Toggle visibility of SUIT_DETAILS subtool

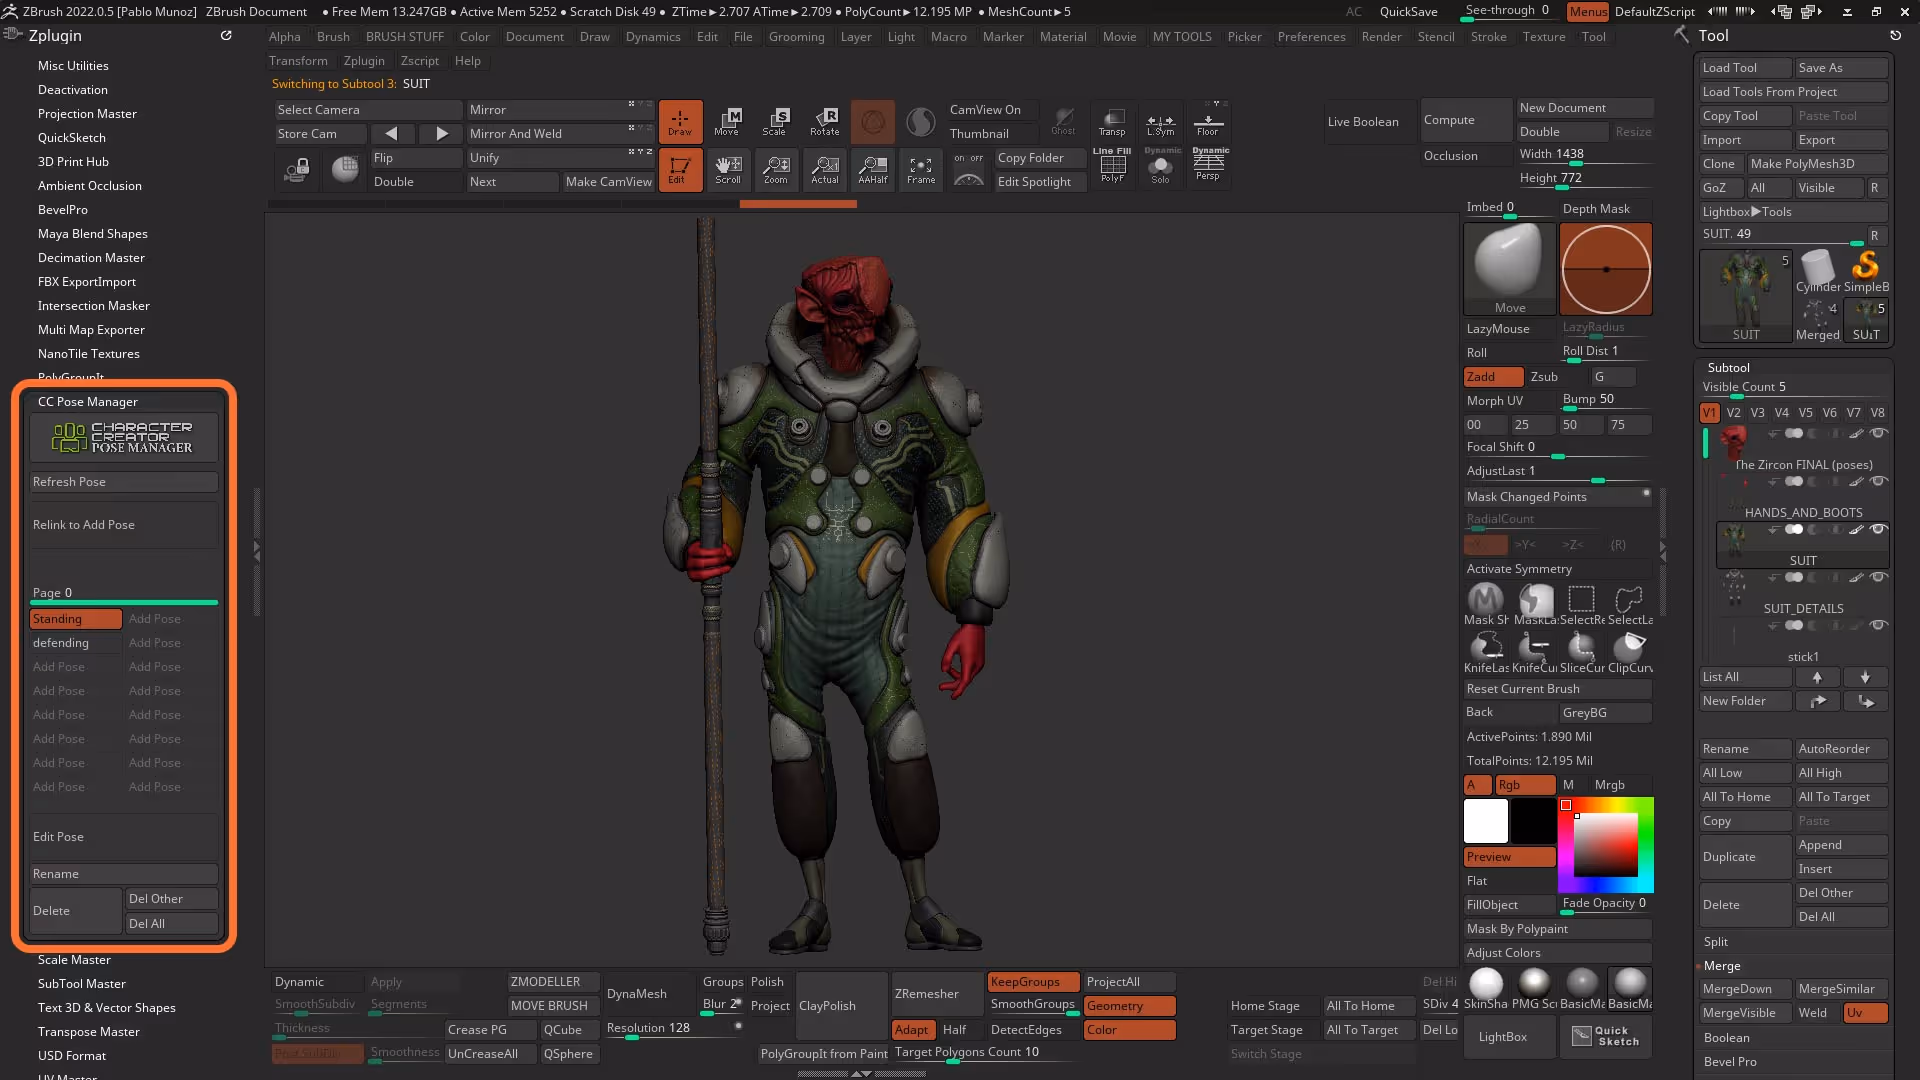[1878, 578]
